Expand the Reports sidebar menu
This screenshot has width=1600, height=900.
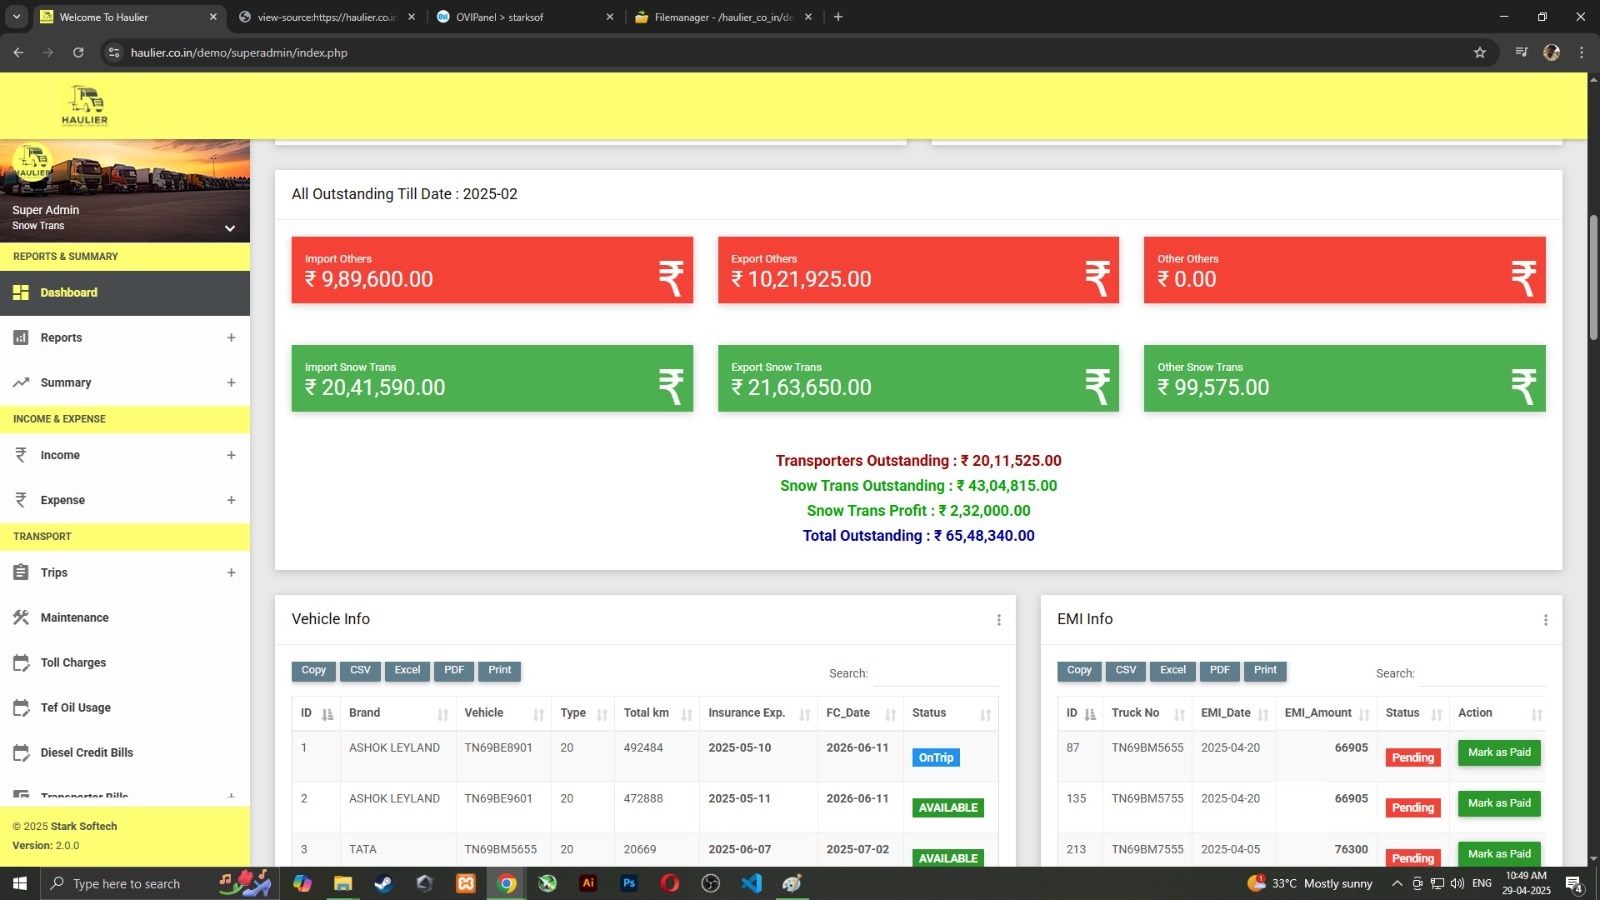pos(231,338)
